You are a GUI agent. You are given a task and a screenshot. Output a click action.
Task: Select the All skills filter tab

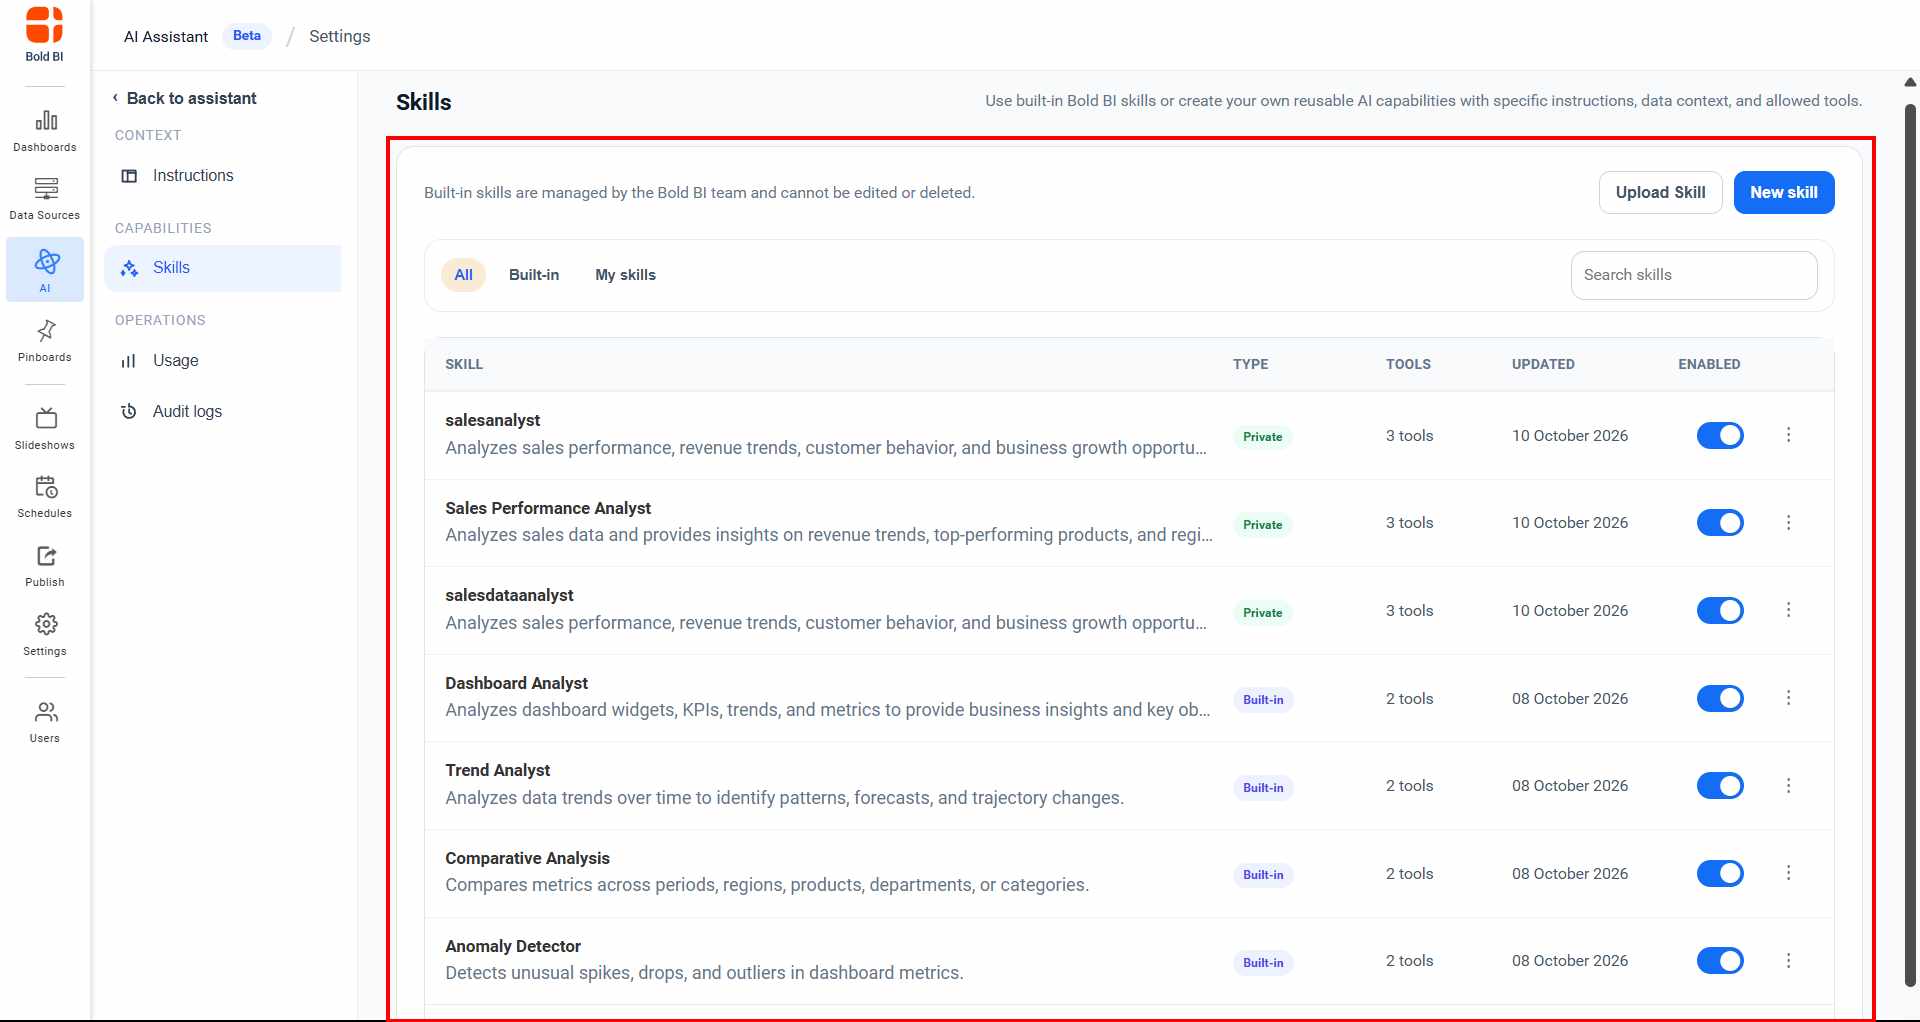[x=464, y=275]
